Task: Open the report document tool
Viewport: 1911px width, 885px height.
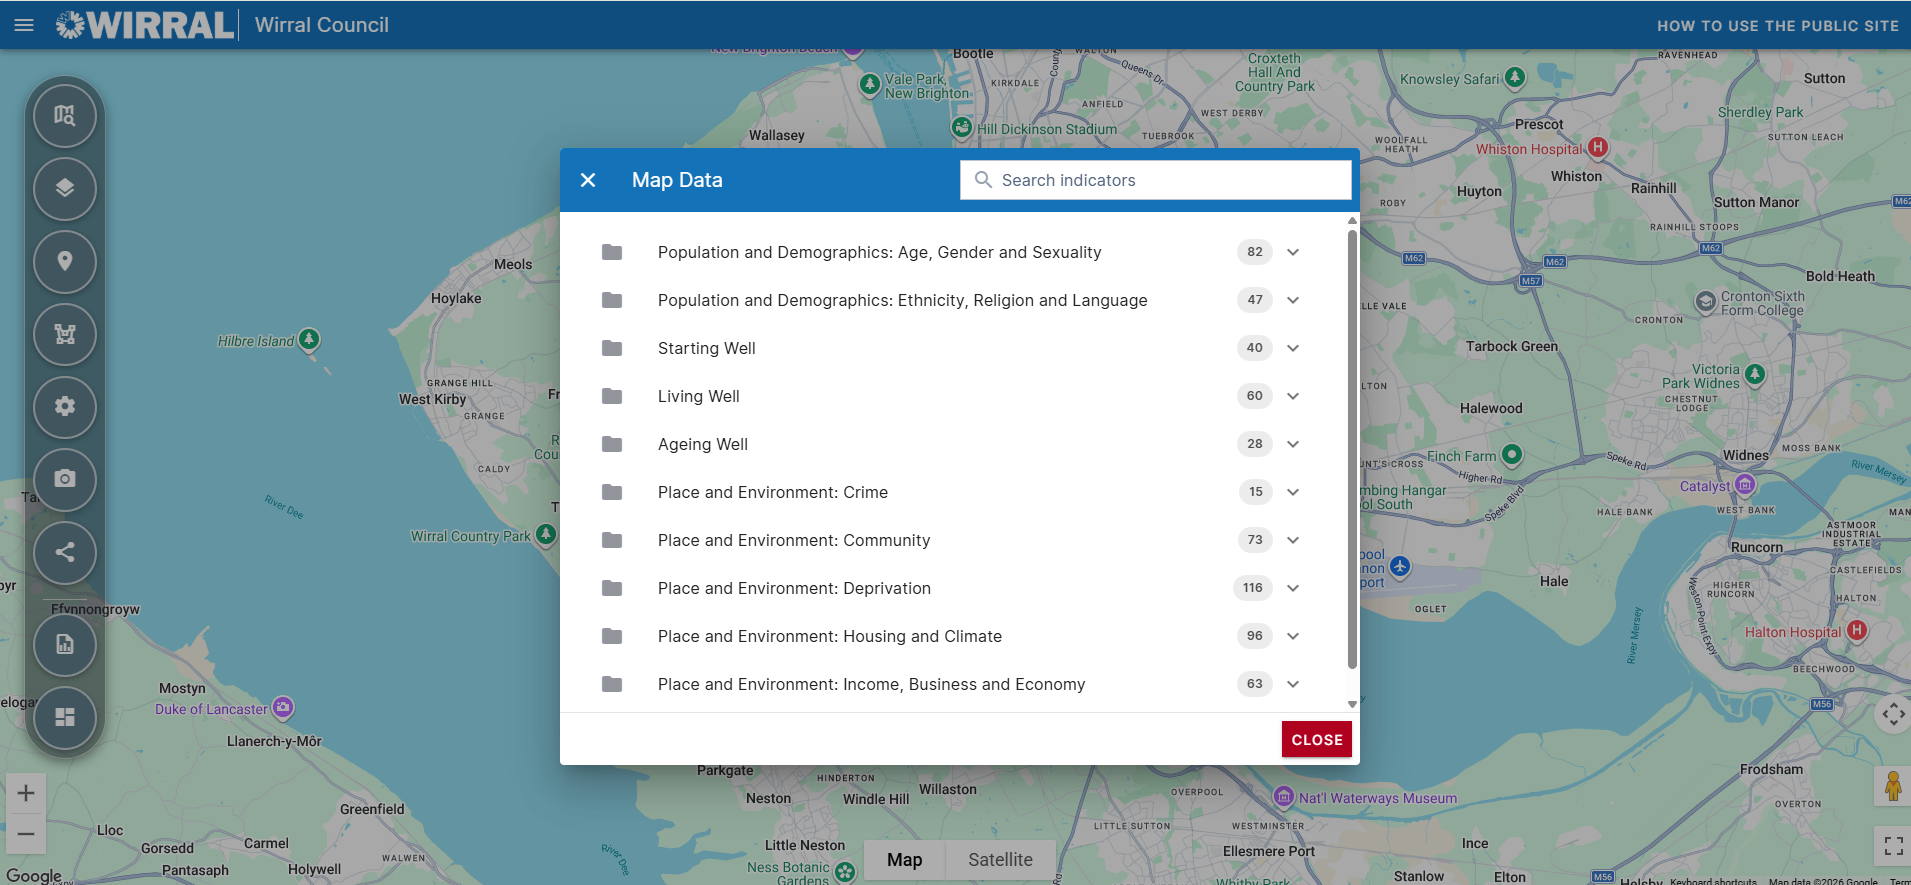Action: point(65,644)
